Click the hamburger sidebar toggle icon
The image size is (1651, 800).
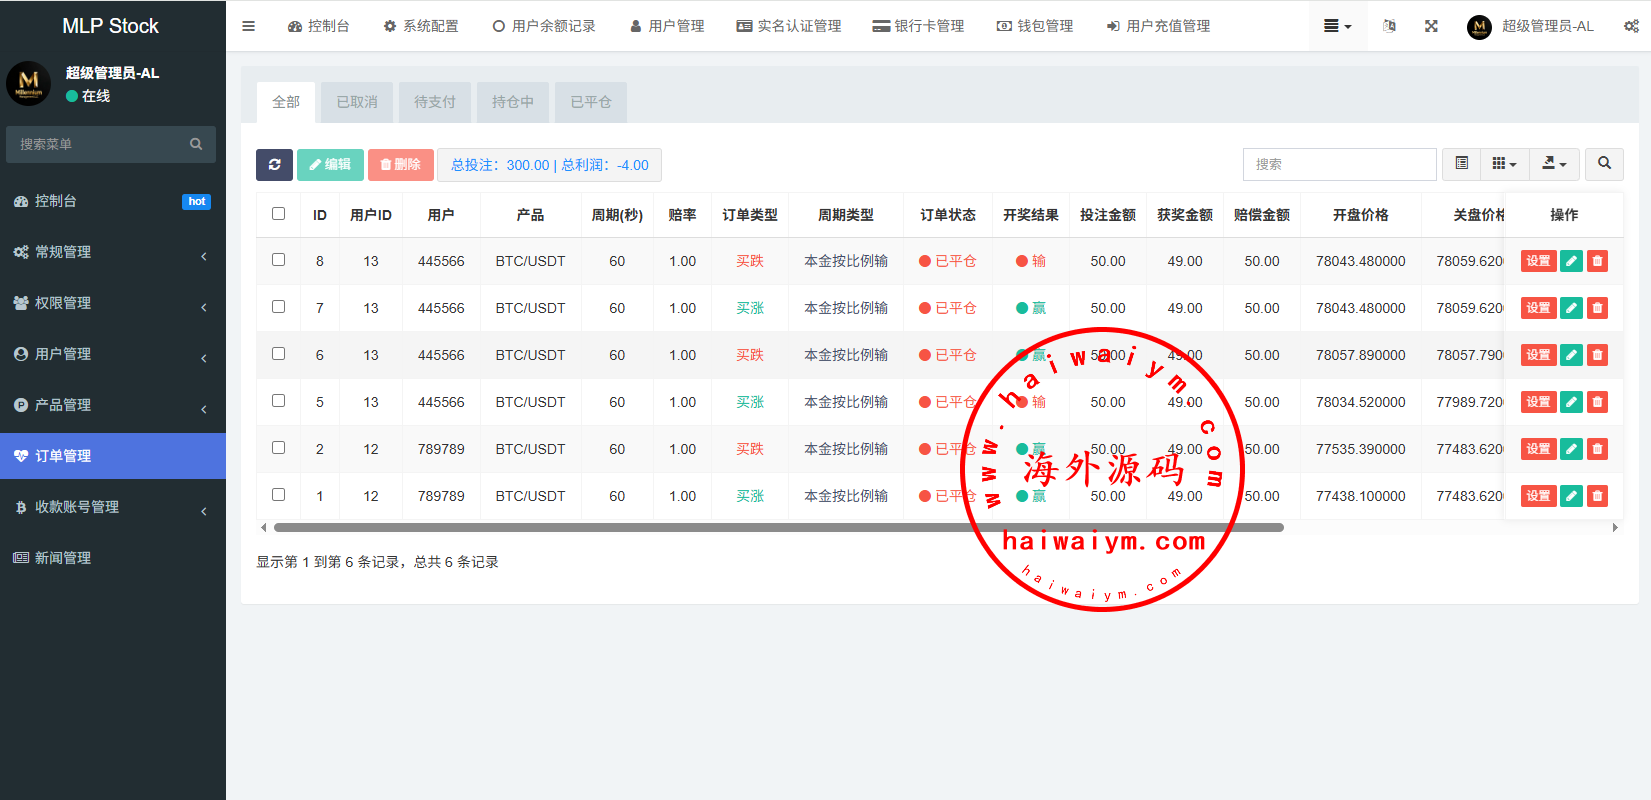click(249, 26)
